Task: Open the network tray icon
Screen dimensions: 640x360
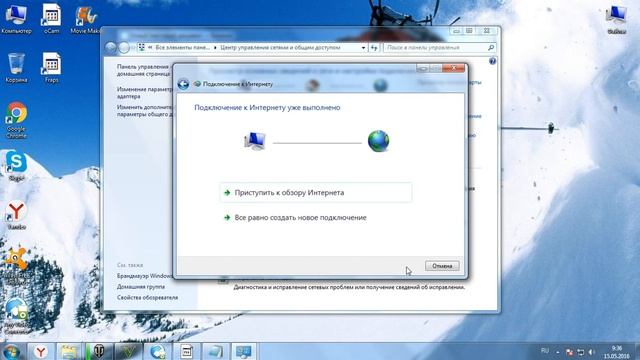Action: tap(580, 352)
